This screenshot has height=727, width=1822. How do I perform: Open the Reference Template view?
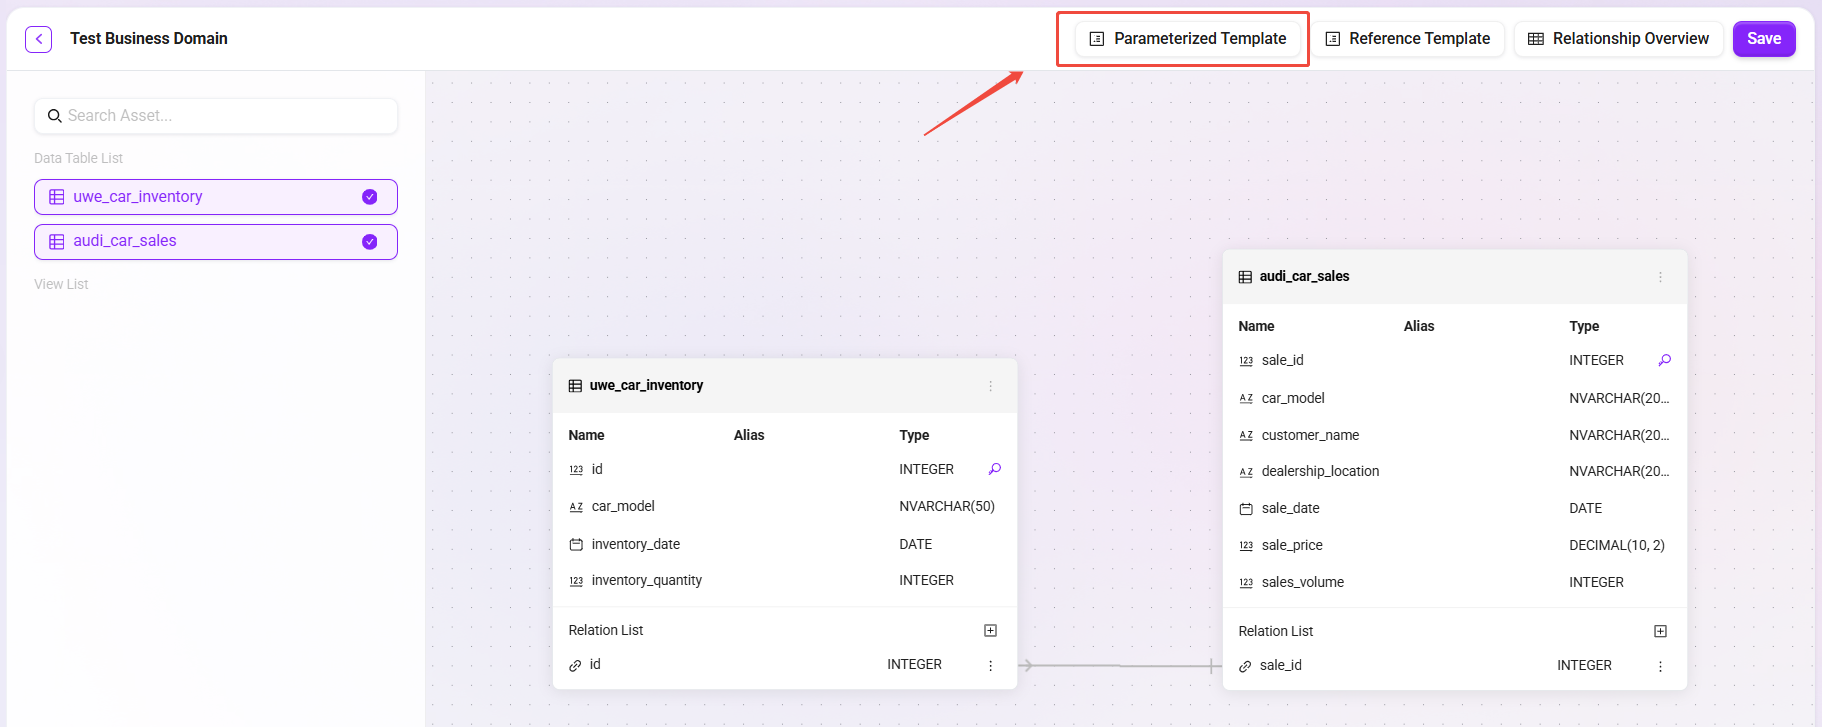click(1407, 39)
